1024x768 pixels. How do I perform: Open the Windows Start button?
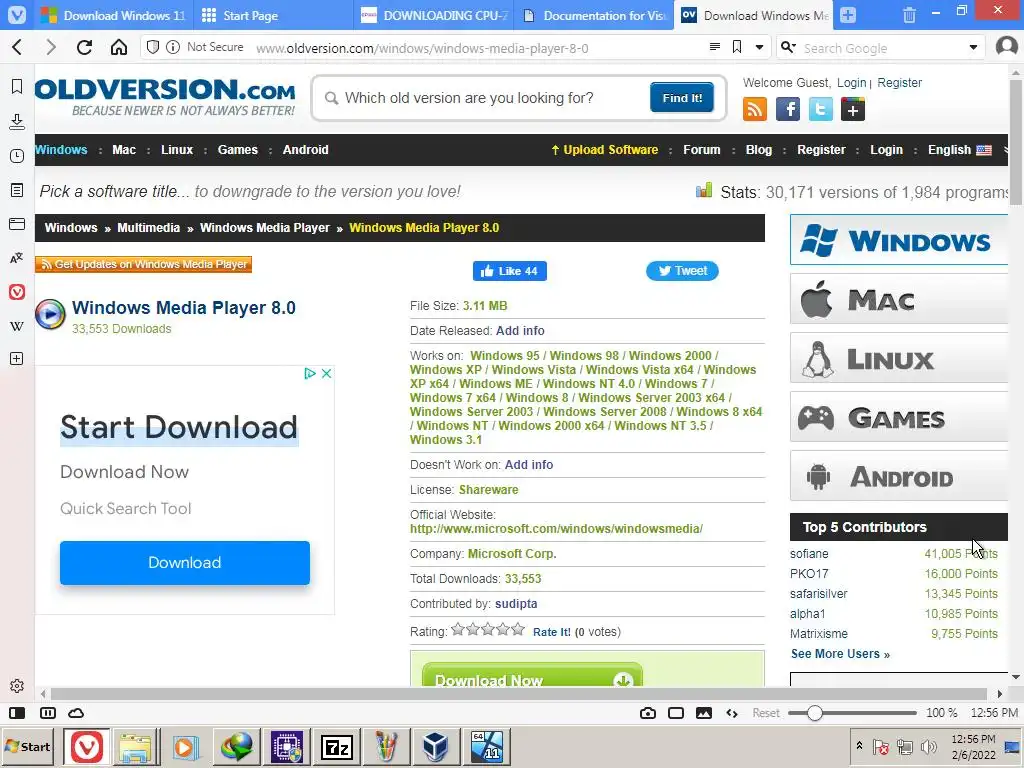pos(28,746)
